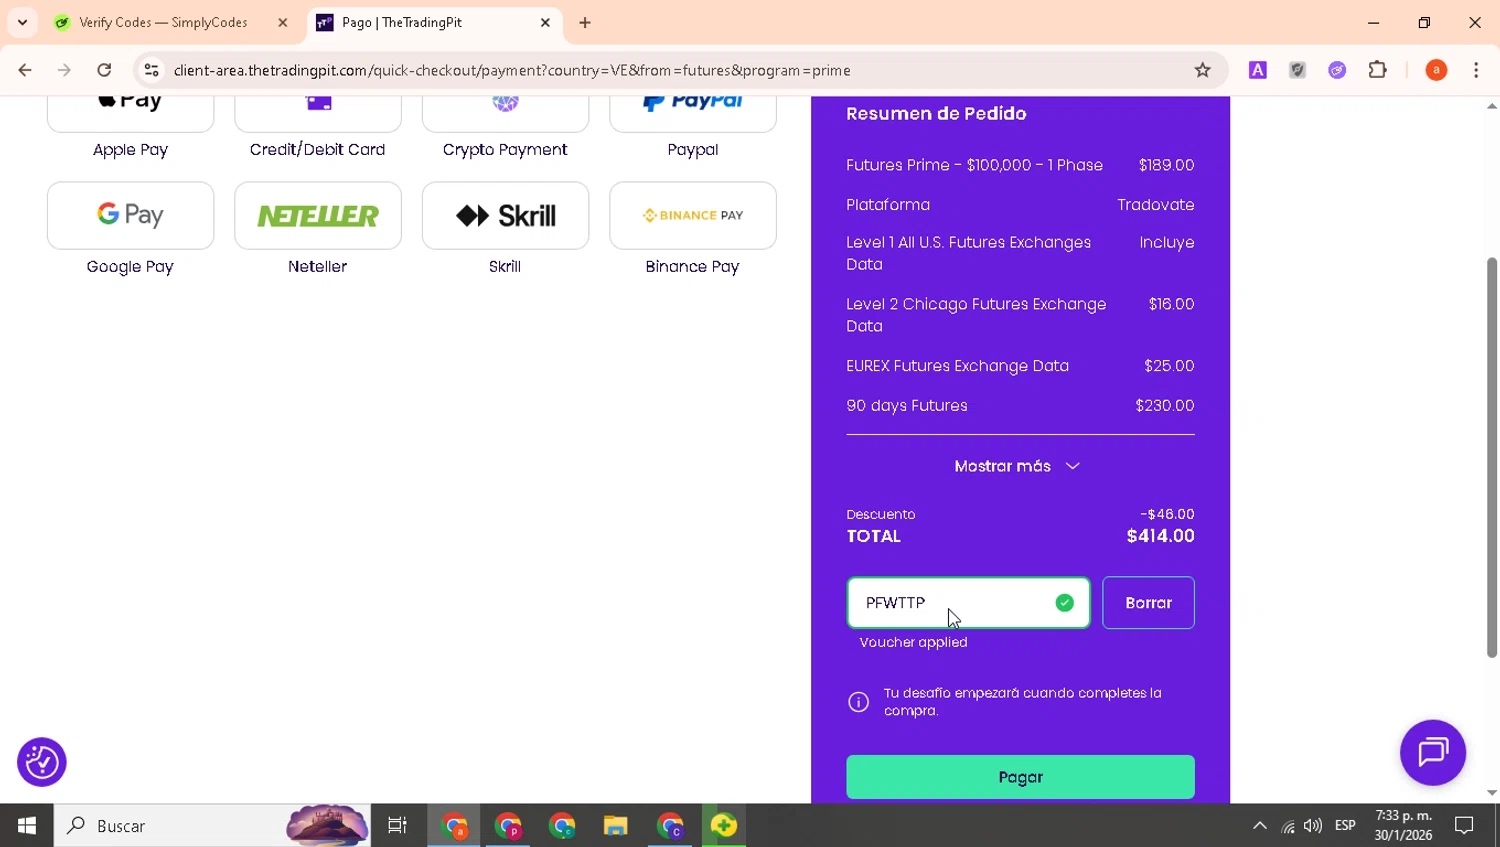Click the 90 days Futures line item
This screenshot has width=1500, height=847.
pos(1020,406)
